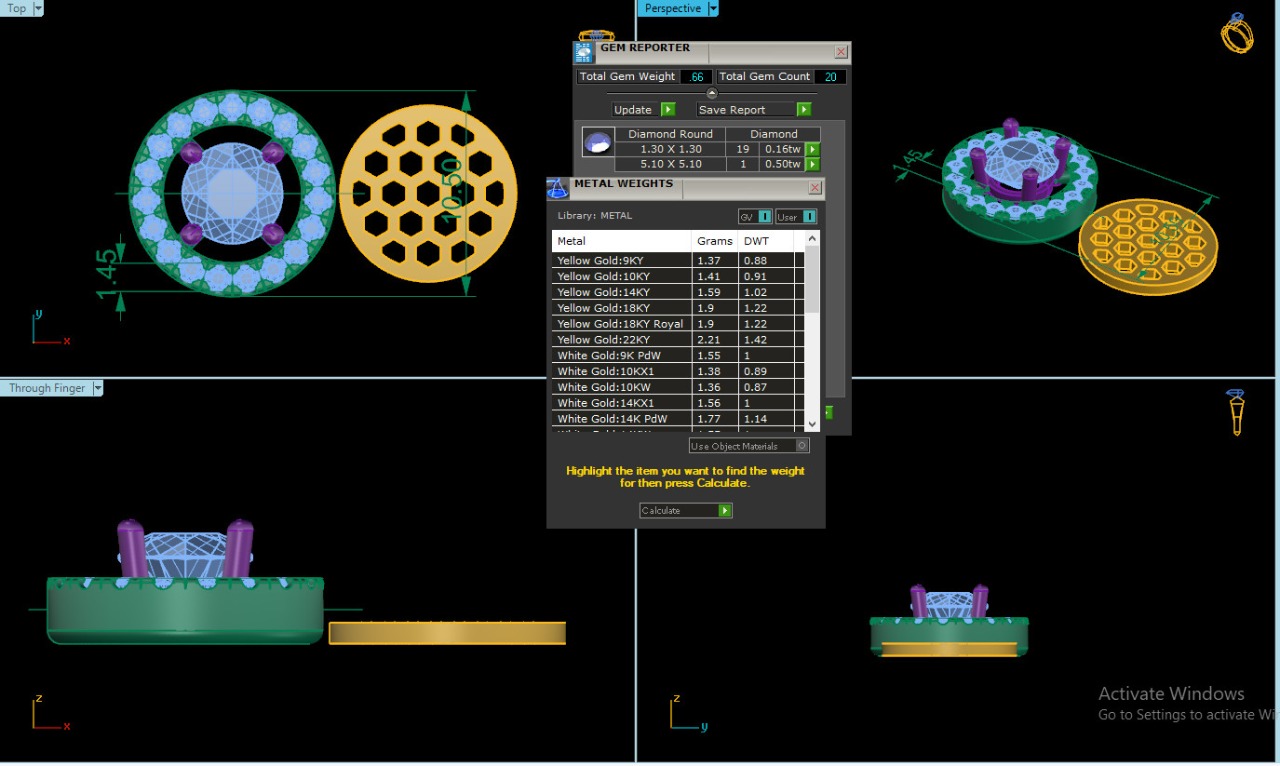Collapse the Gem Reporter header section
The width and height of the screenshot is (1280, 766).
(712, 93)
